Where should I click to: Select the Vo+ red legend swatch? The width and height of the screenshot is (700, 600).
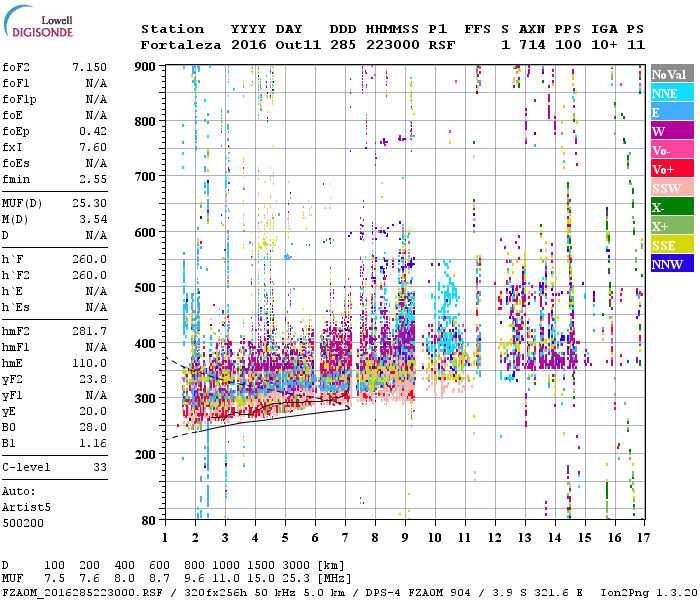click(x=672, y=169)
